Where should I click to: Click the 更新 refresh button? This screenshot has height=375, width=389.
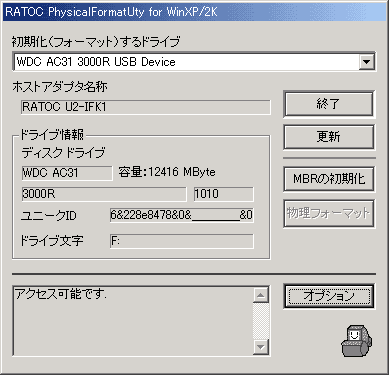tap(329, 137)
